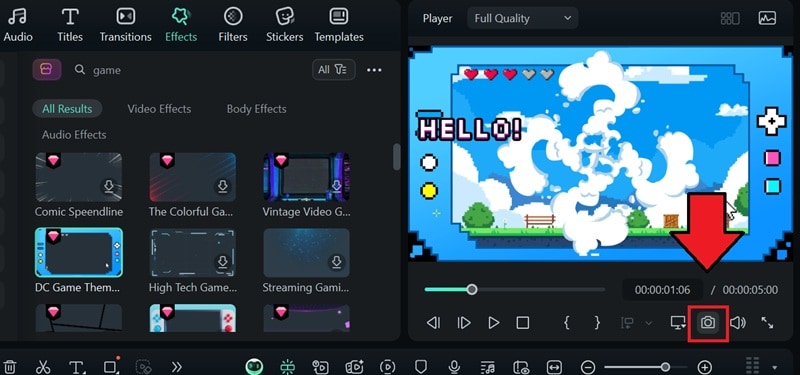Play the preview
Image resolution: width=800 pixels, height=375 pixels.
[x=493, y=322]
